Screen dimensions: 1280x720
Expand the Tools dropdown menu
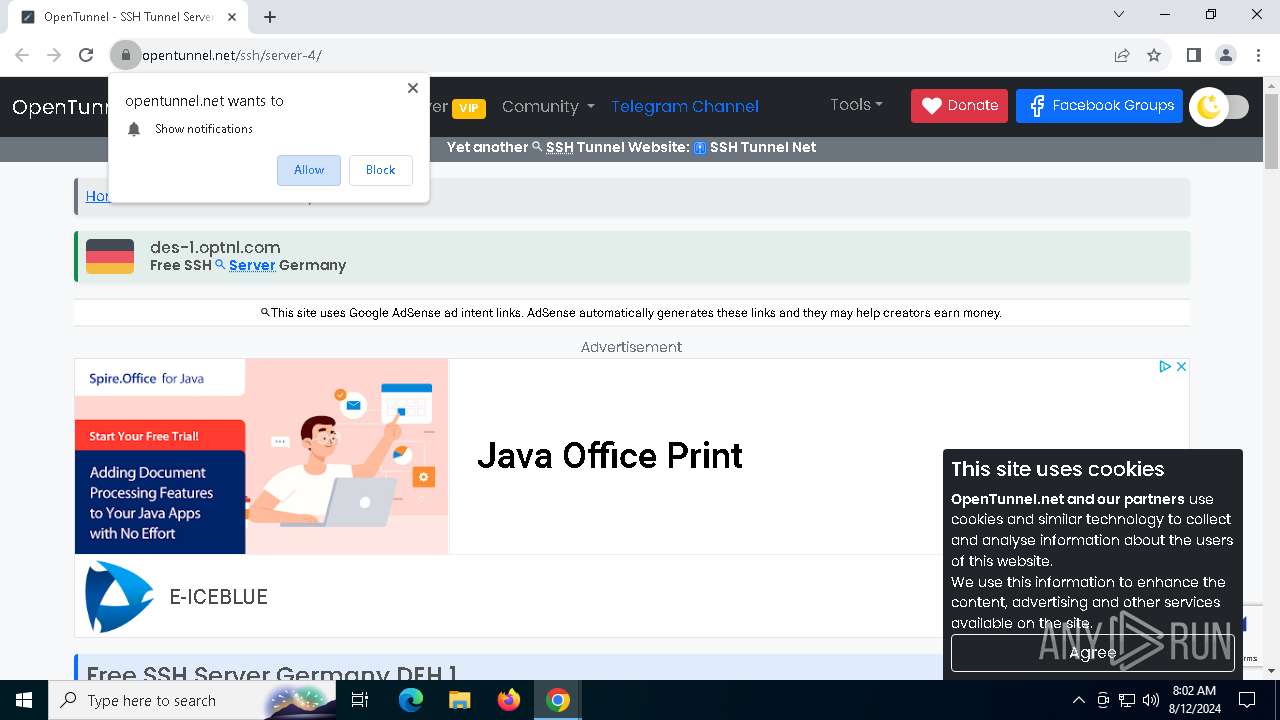pyautogui.click(x=856, y=104)
